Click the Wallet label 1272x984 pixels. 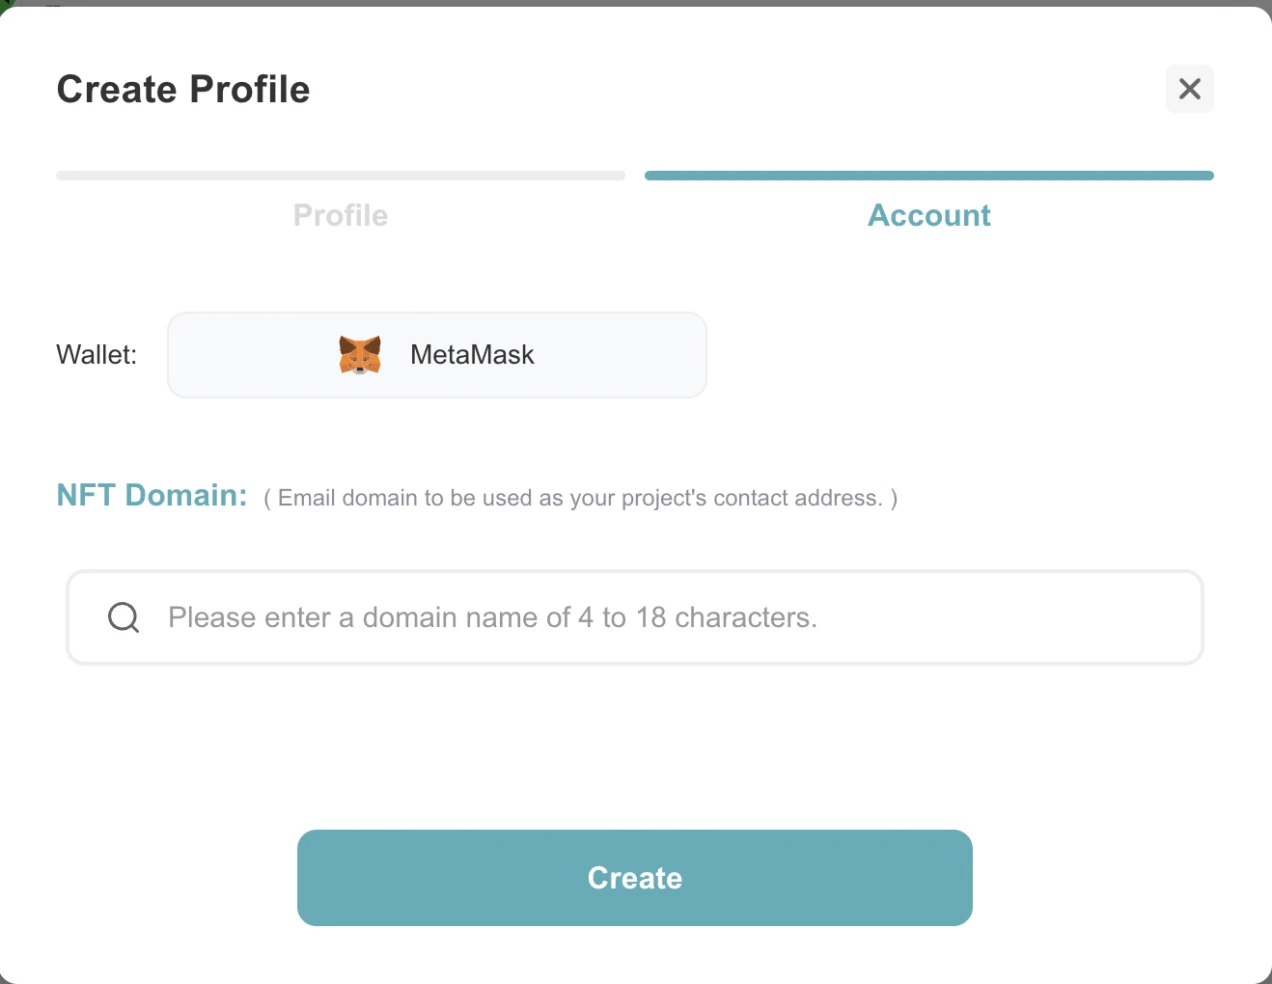(96, 355)
